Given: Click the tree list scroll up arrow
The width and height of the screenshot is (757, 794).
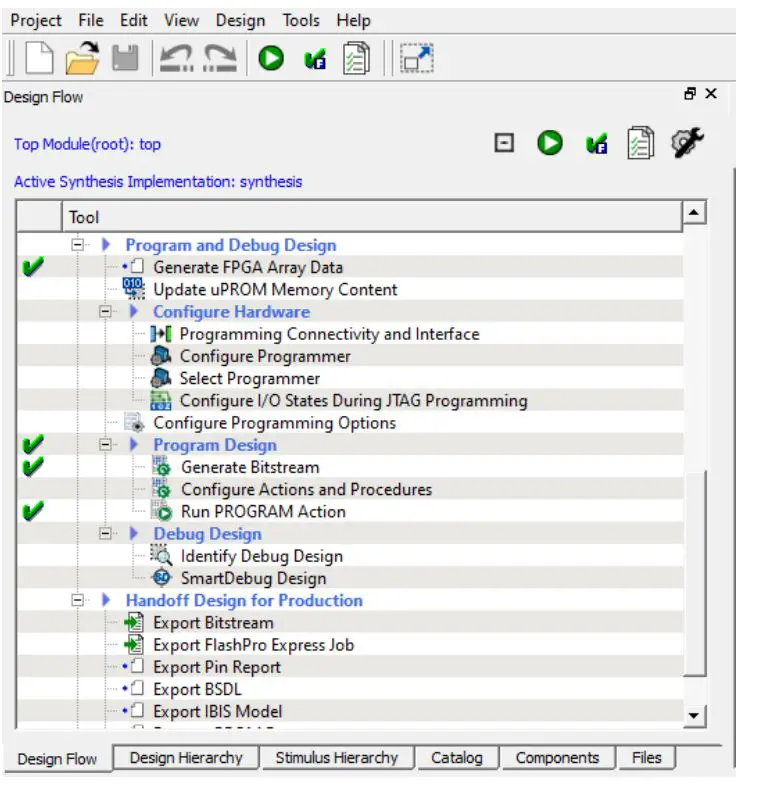Looking at the screenshot, I should click(694, 212).
